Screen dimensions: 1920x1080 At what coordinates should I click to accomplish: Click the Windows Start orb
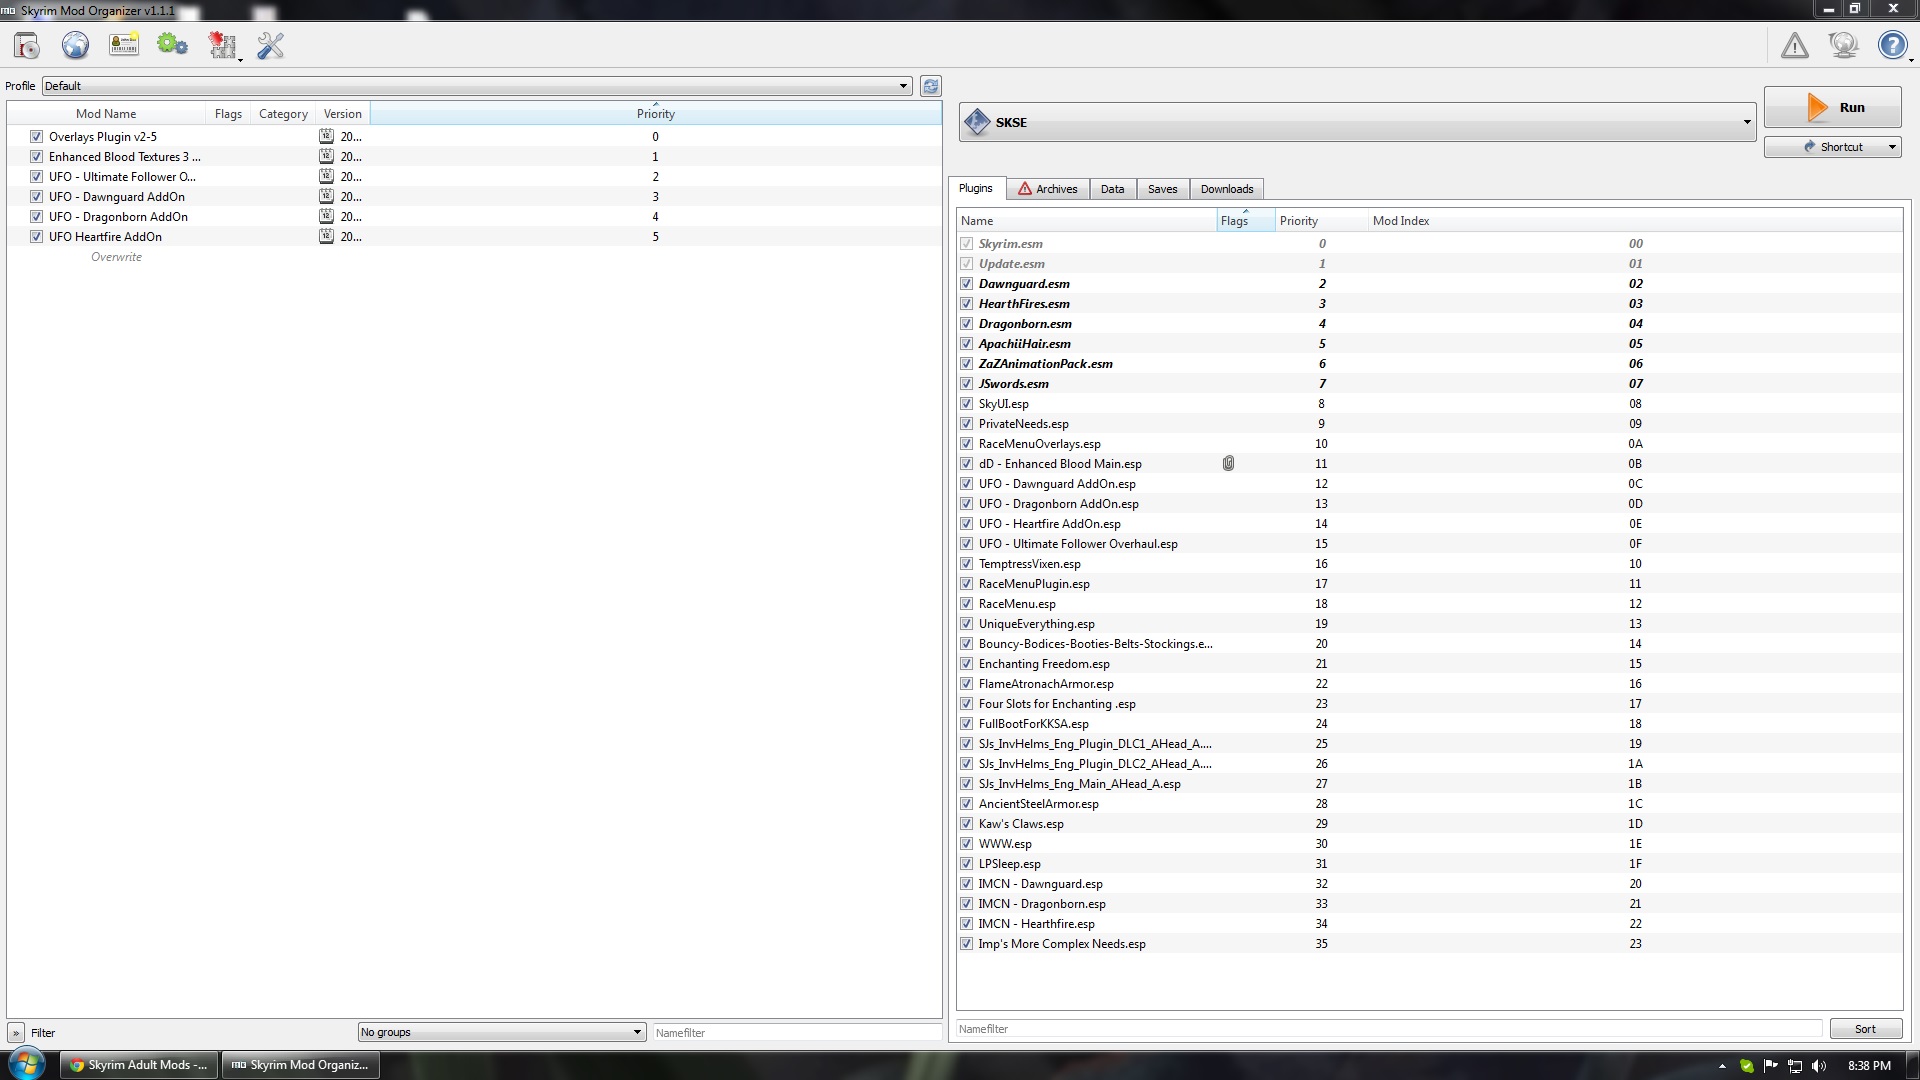[27, 1064]
